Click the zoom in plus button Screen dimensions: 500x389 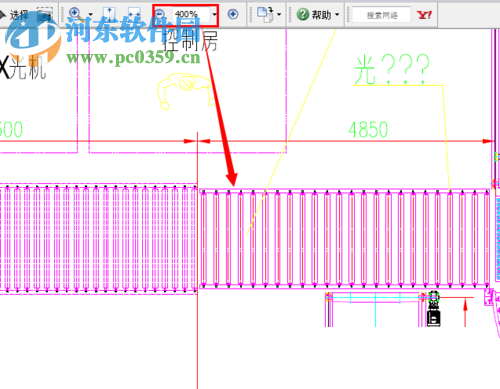coord(233,14)
